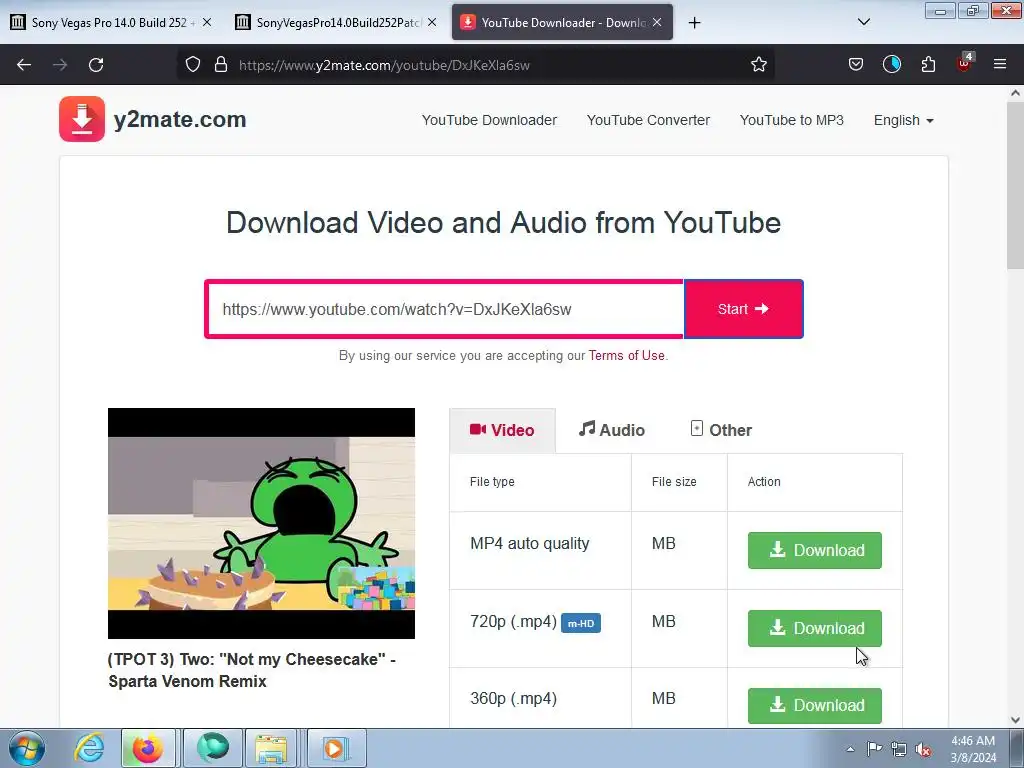
Task: Open uBlock Origin extension icon
Action: 965,63
